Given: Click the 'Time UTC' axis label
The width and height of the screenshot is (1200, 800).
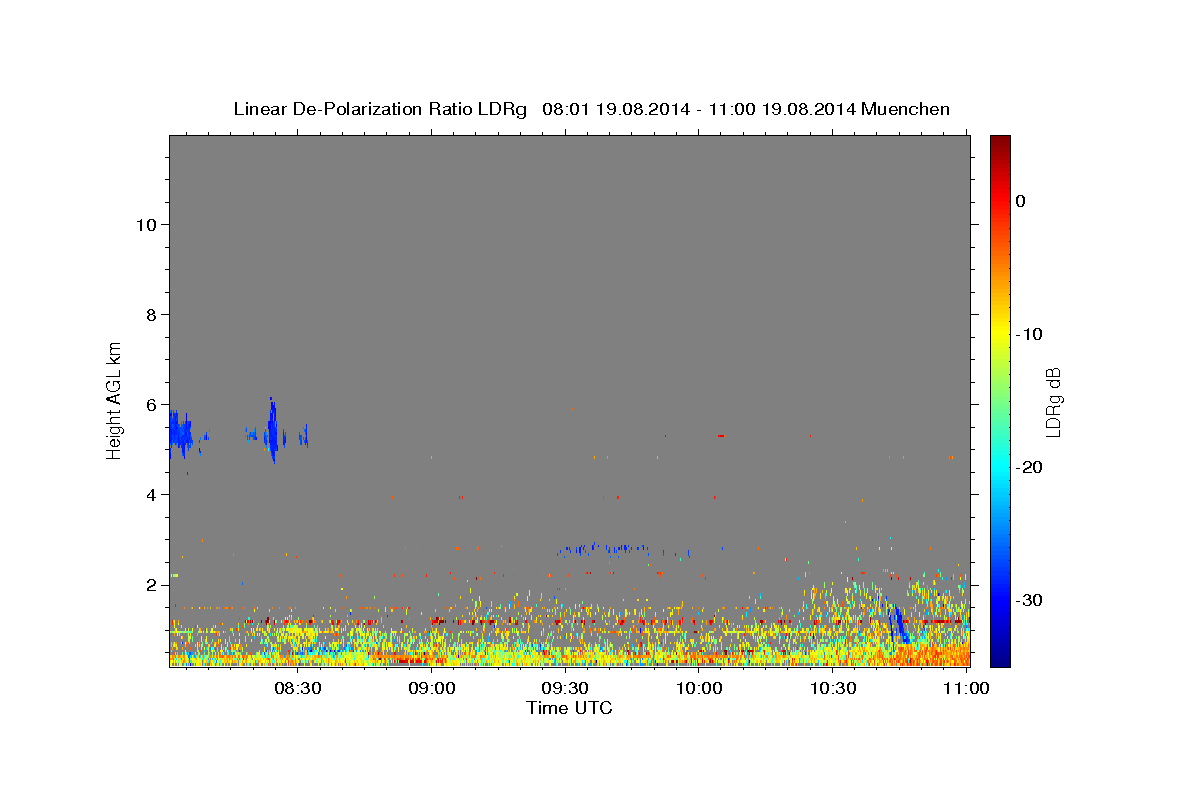Looking at the screenshot, I should (x=569, y=708).
